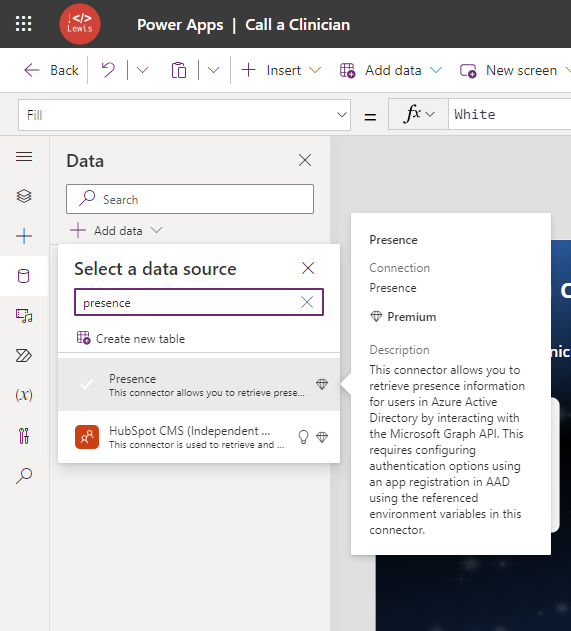Click the Presence premium diamond icon
This screenshot has height=631, width=571.
point(322,384)
